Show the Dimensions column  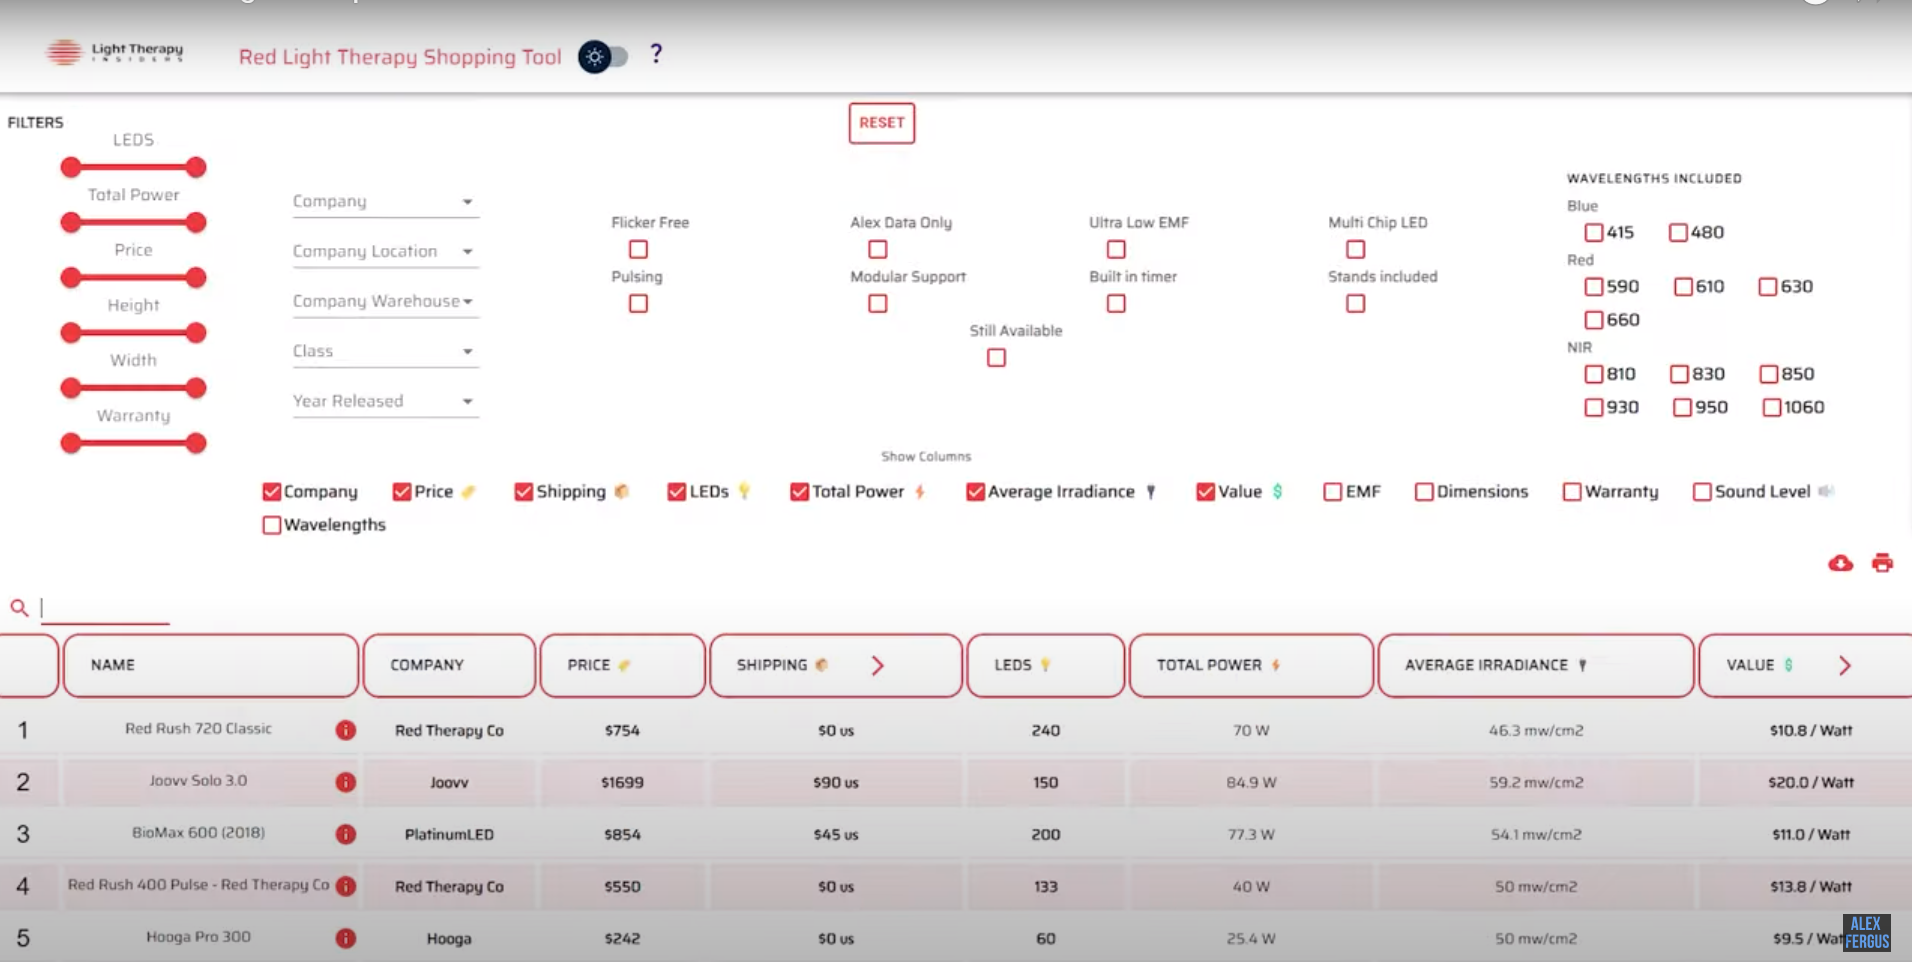[1424, 492]
